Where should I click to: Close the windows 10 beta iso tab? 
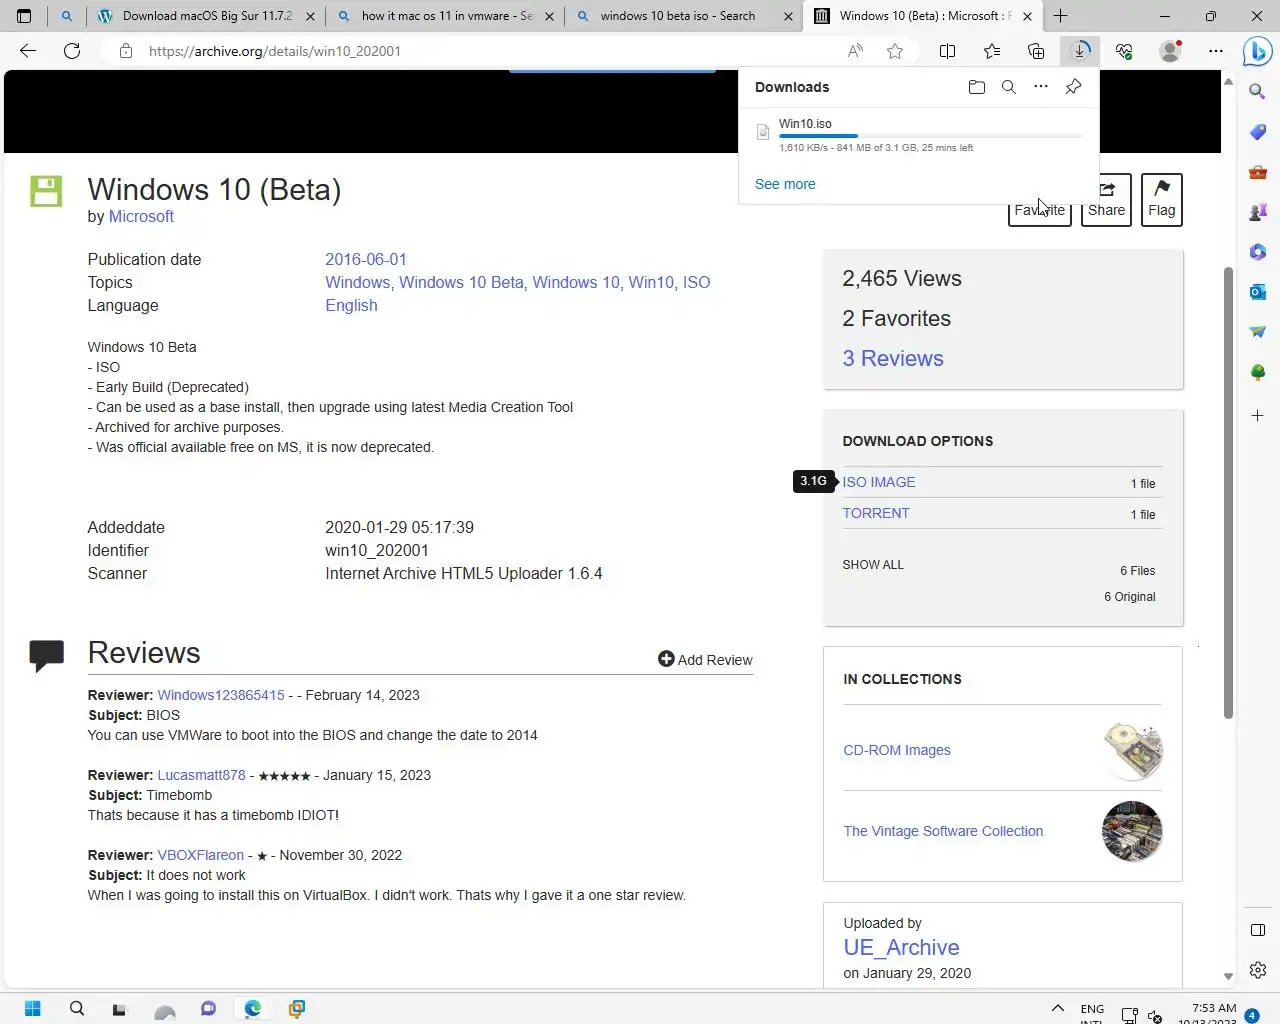tap(788, 16)
